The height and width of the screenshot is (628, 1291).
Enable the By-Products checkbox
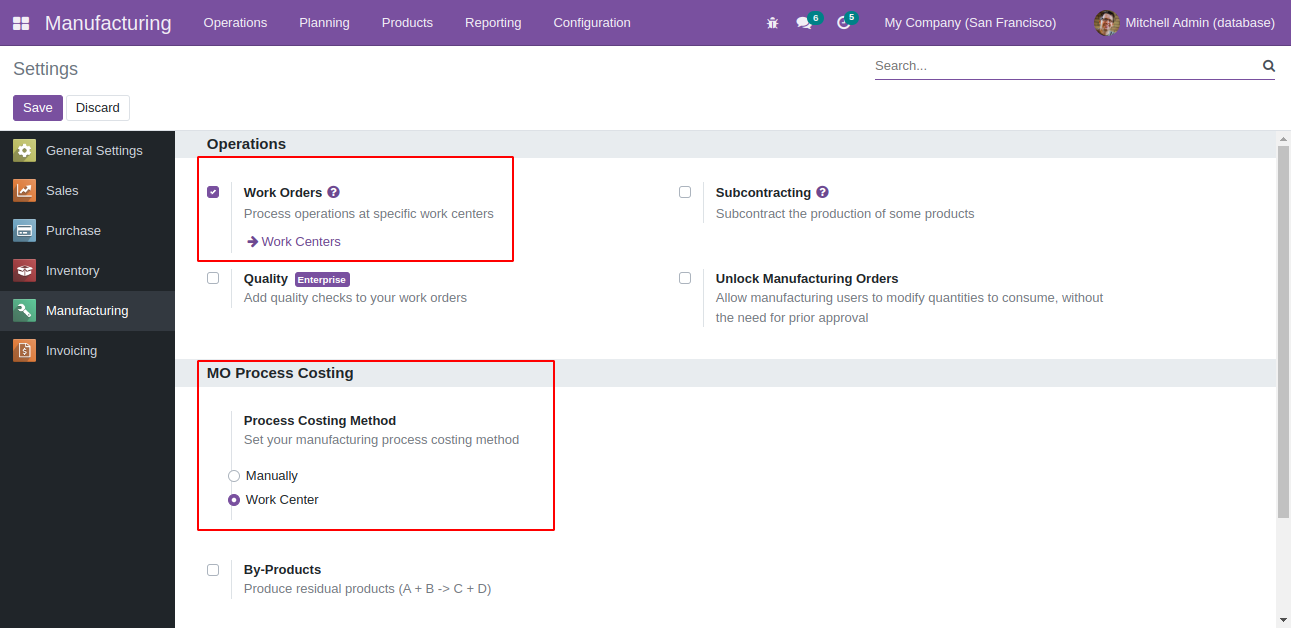point(213,570)
